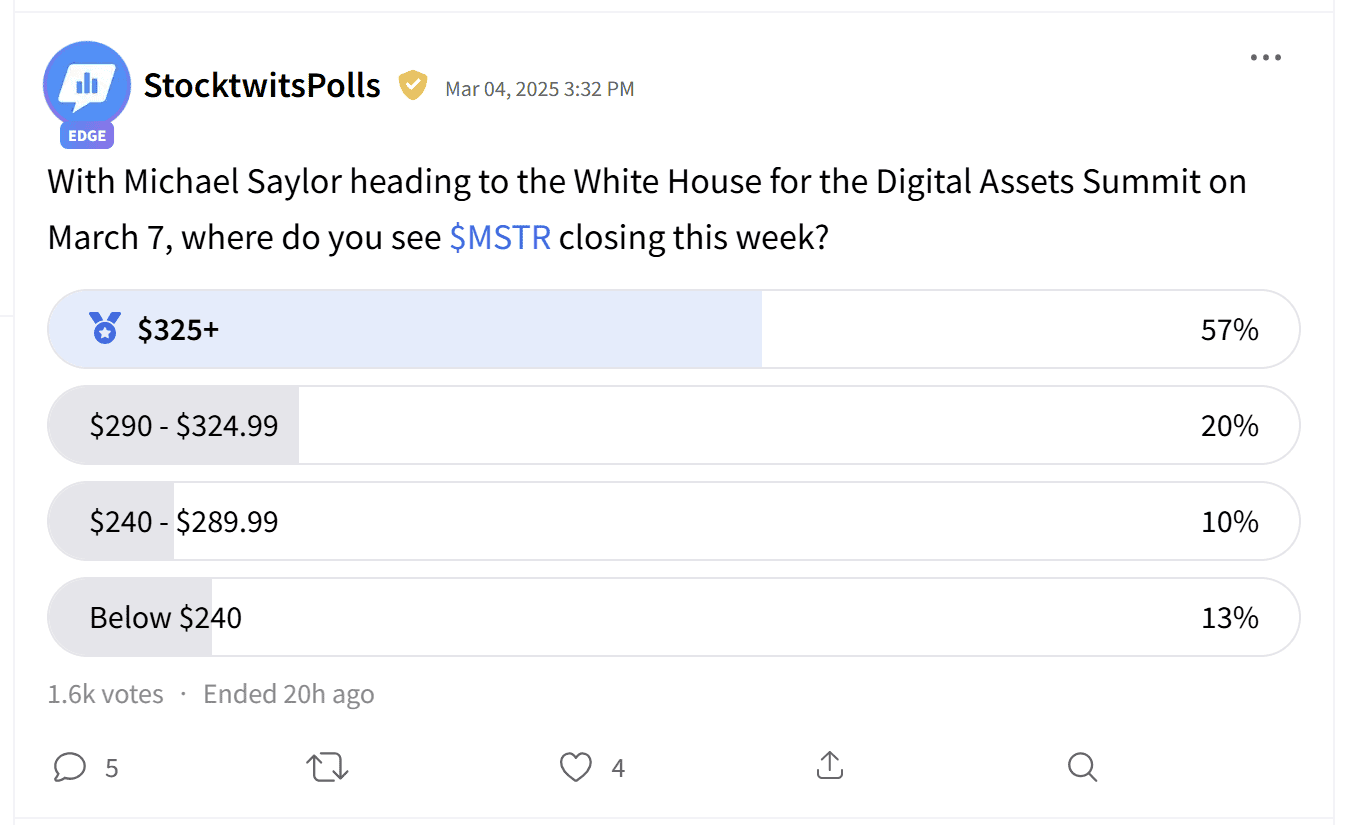Image resolution: width=1350 pixels, height=825 pixels.
Task: Click the gold verified badge next to StocktwitsPolls
Action: 412,86
